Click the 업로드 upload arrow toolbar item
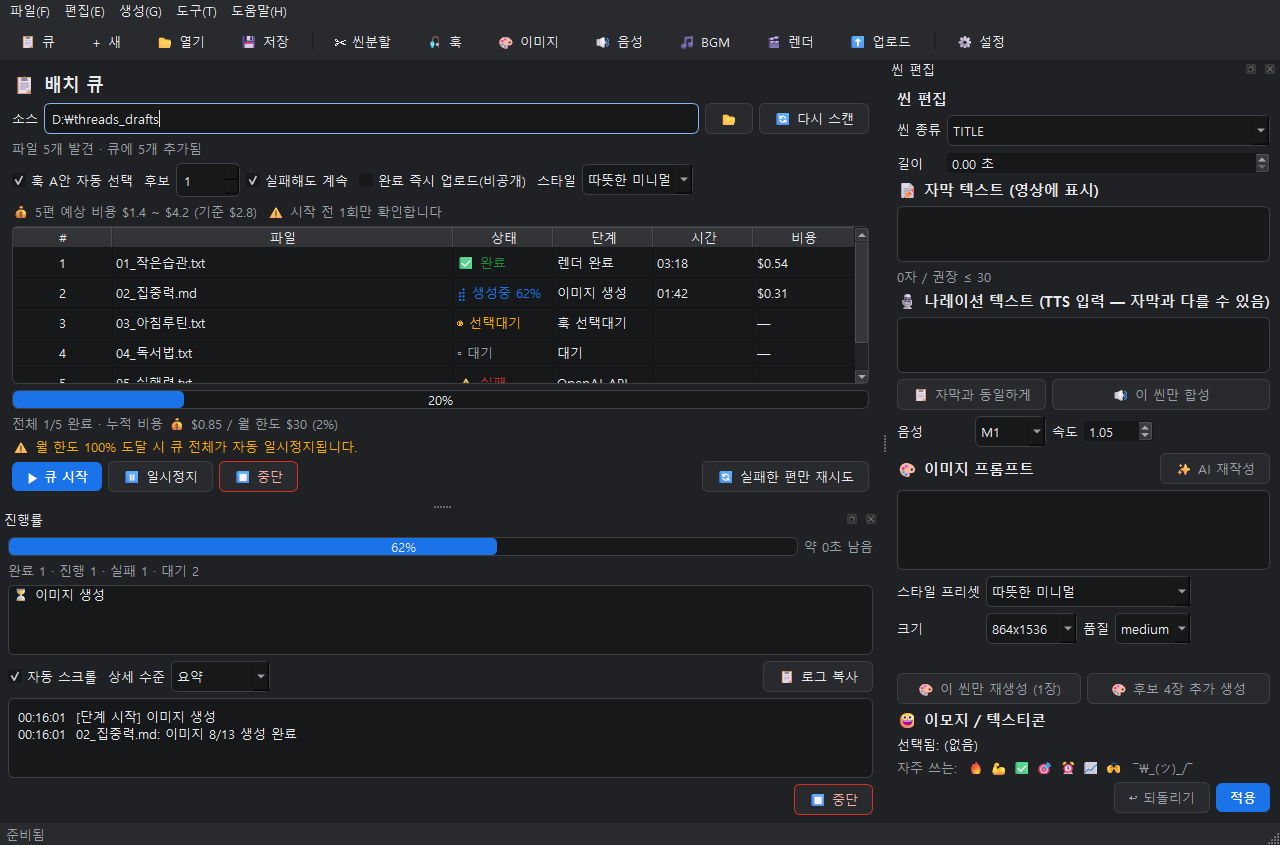 tap(880, 42)
